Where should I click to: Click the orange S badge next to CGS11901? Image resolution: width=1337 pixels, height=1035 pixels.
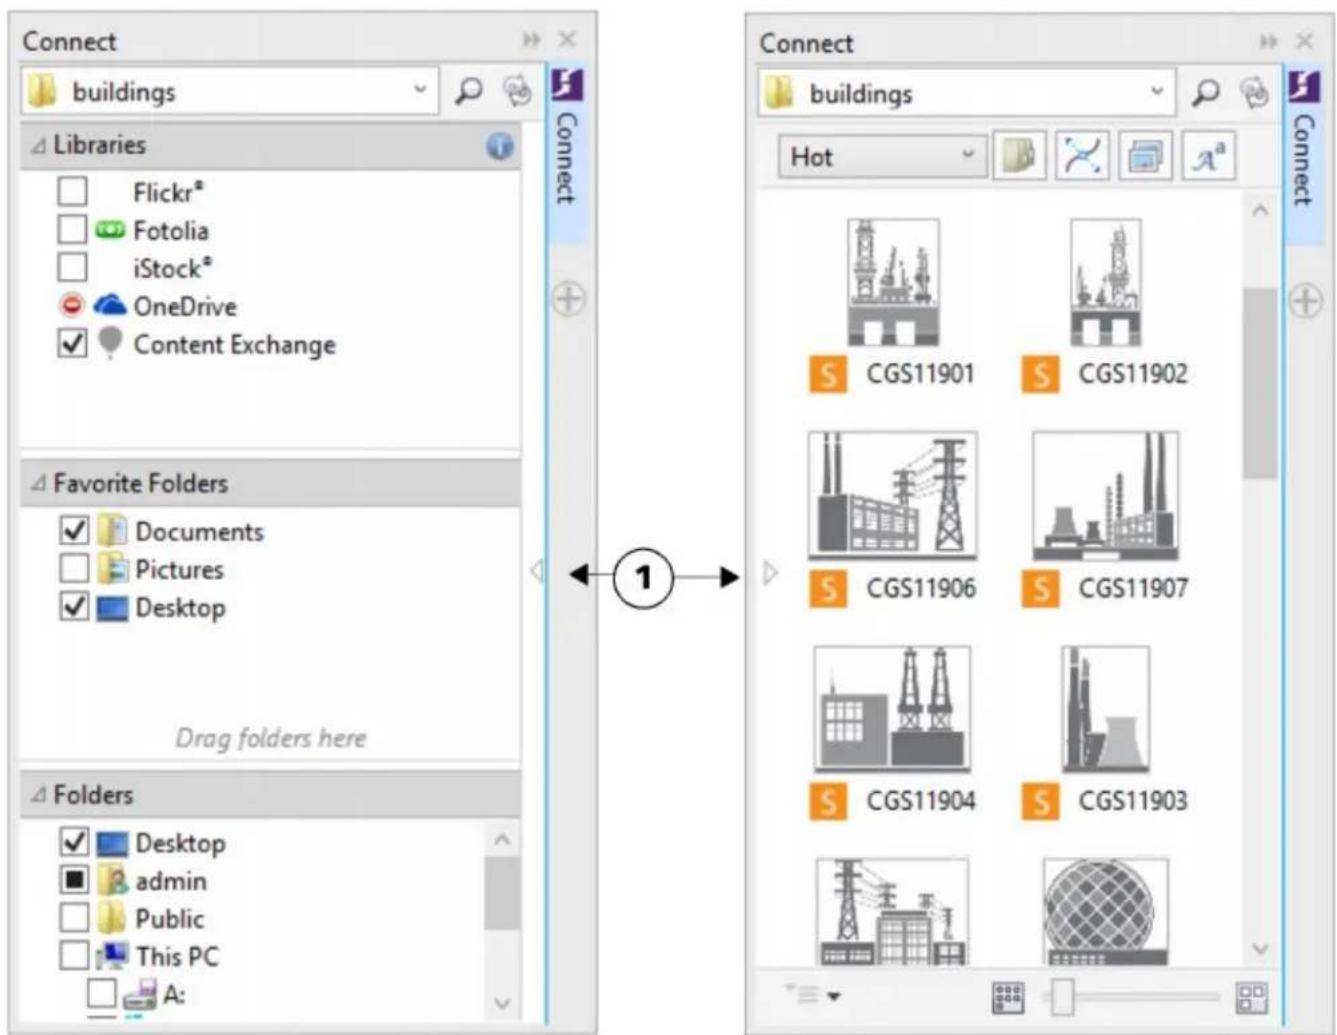tap(828, 375)
